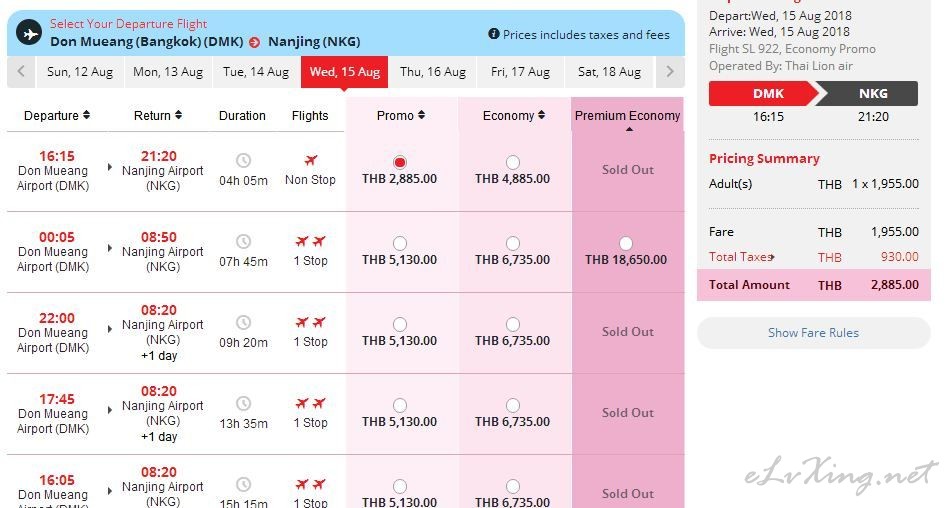
Task: Sort flights by Promo price column
Action: pyautogui.click(x=400, y=116)
